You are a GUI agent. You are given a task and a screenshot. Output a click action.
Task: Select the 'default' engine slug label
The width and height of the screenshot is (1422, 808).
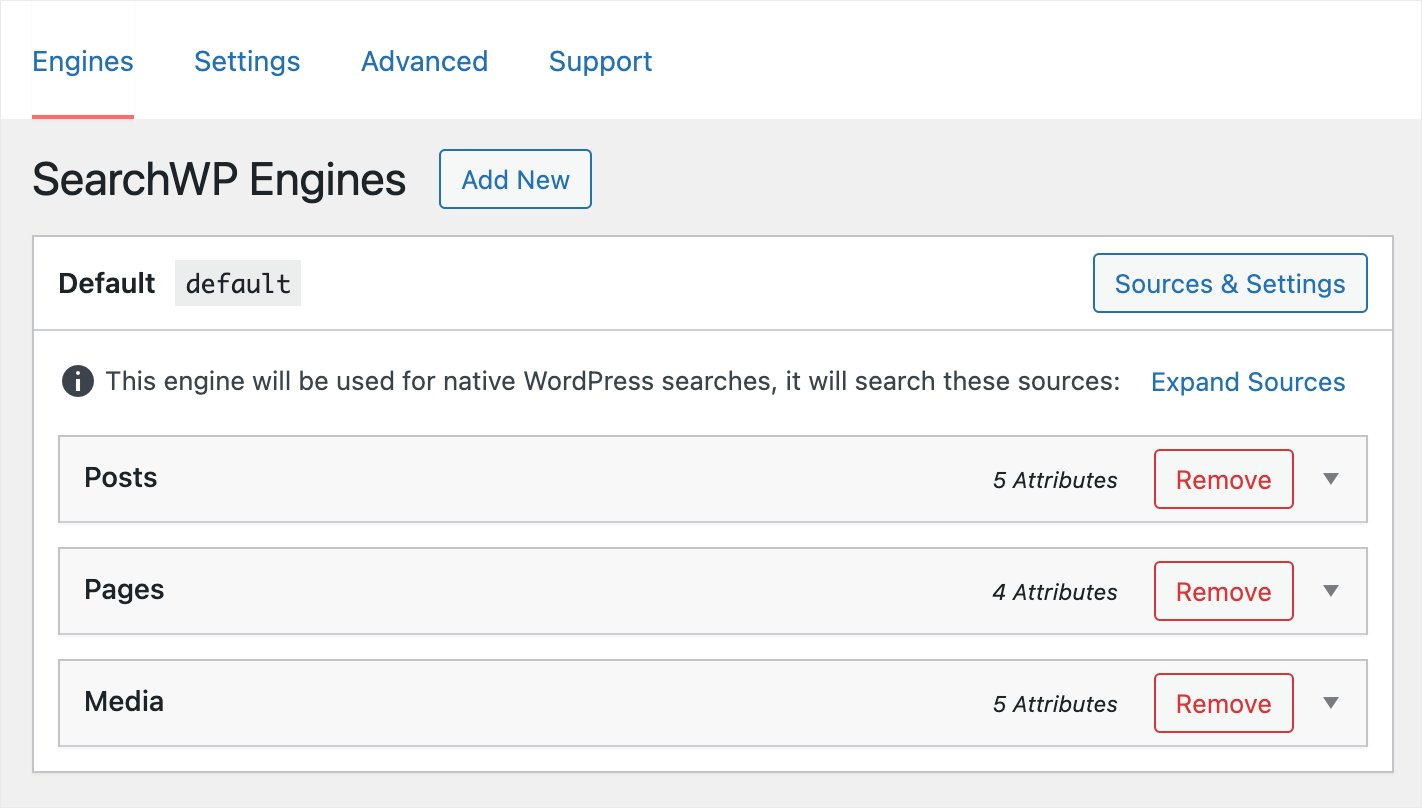238,283
